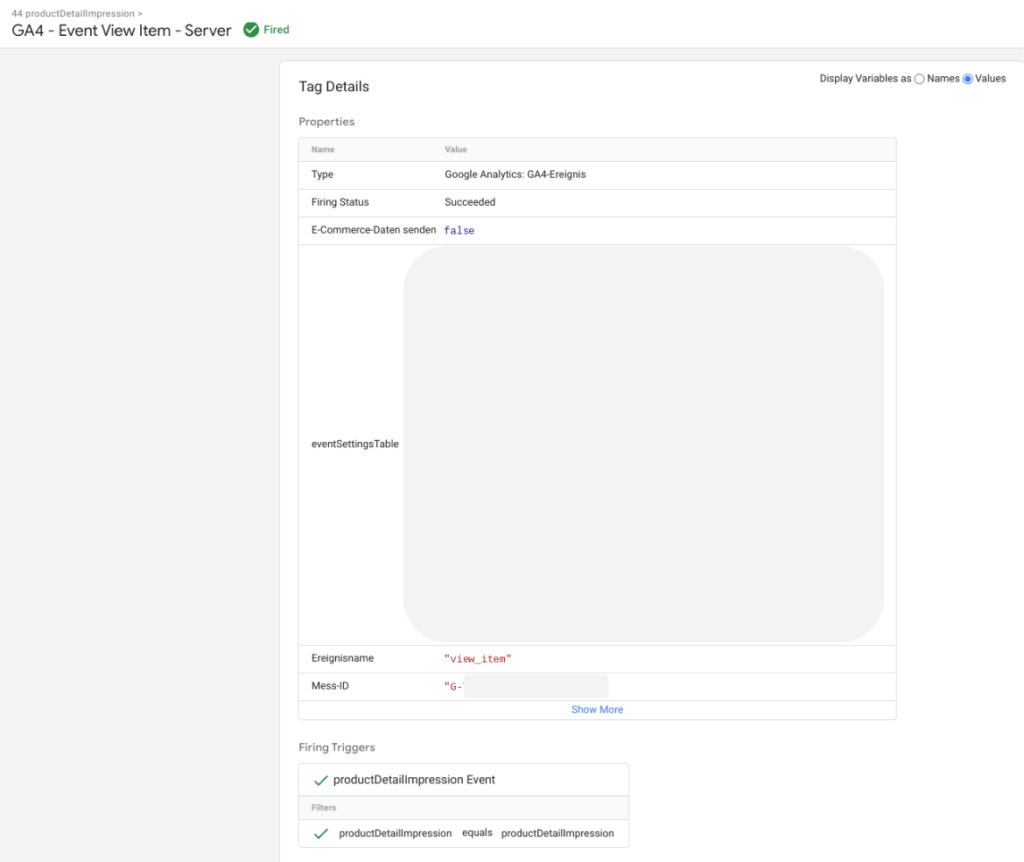The width and height of the screenshot is (1024, 862).
Task: Click the Properties section label
Action: click(x=325, y=121)
